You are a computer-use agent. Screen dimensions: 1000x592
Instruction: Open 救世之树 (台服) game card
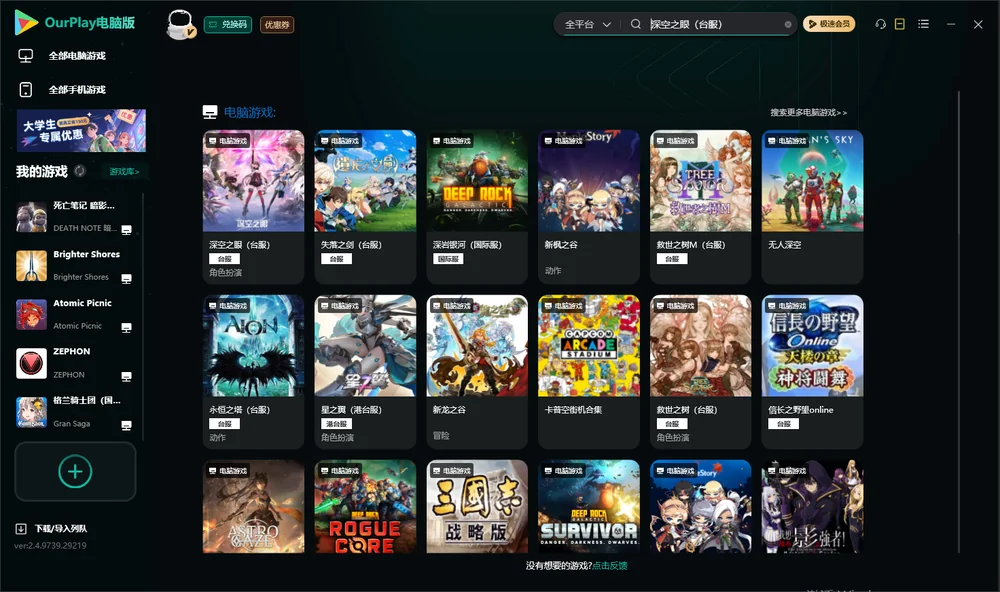pyautogui.click(x=700, y=371)
